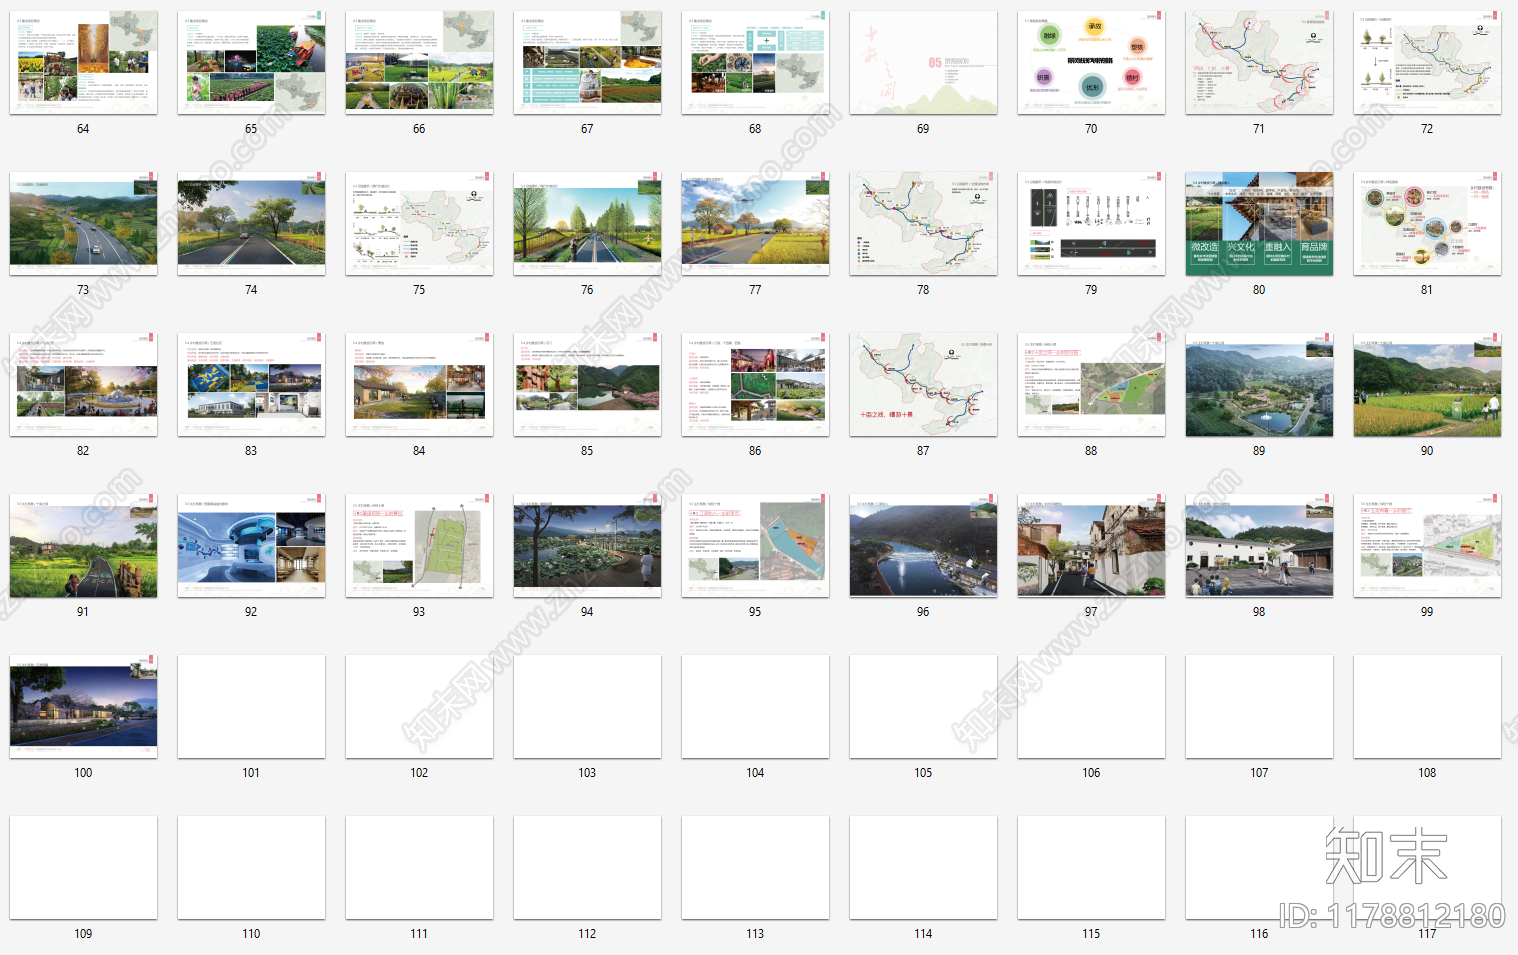Select night building rendering slide 100
The width and height of the screenshot is (1518, 955).
coord(83,706)
